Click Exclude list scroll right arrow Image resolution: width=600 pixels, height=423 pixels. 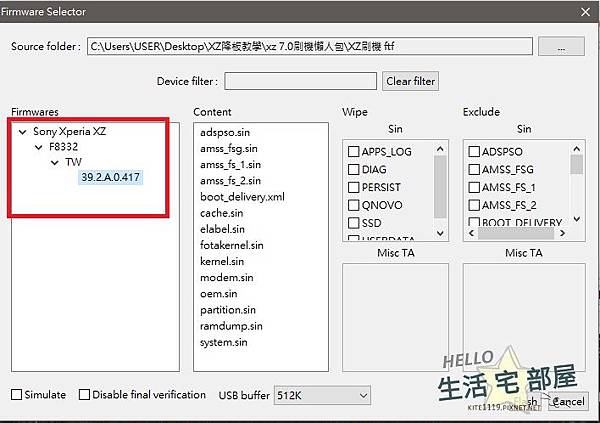tap(562, 233)
